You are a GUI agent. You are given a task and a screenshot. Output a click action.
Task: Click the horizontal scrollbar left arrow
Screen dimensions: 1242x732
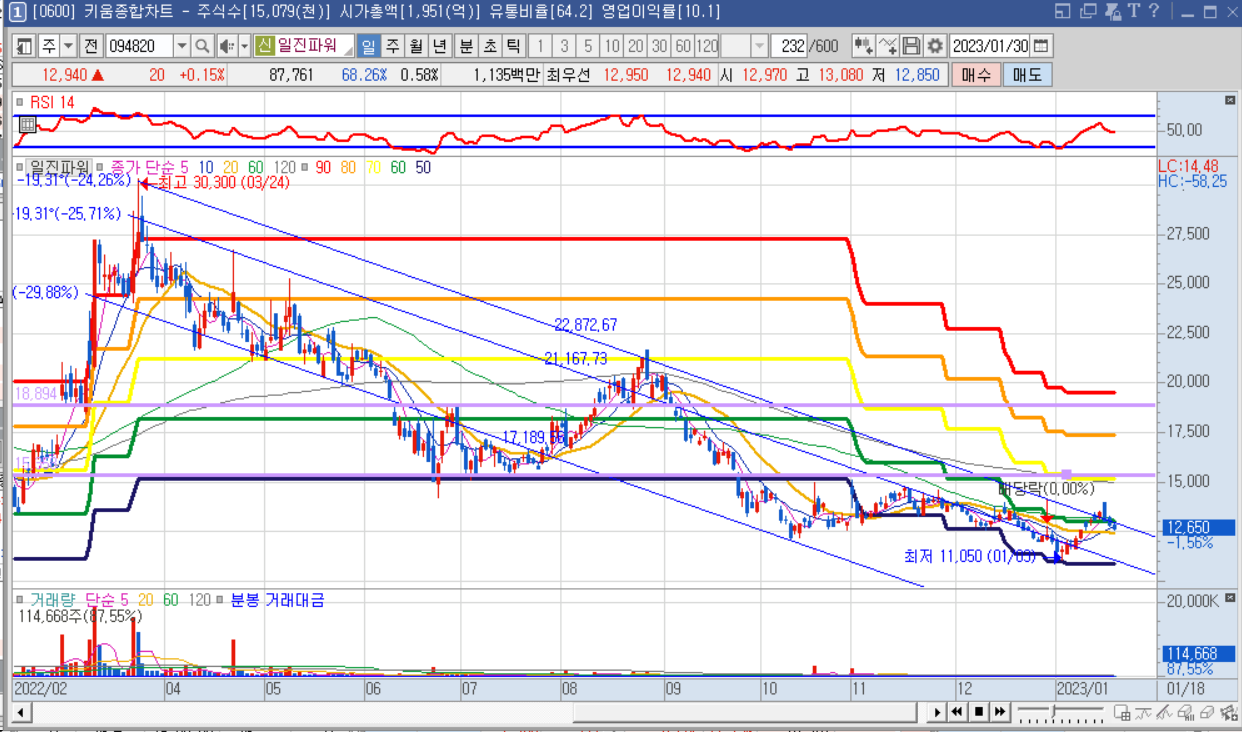pyautogui.click(x=20, y=713)
